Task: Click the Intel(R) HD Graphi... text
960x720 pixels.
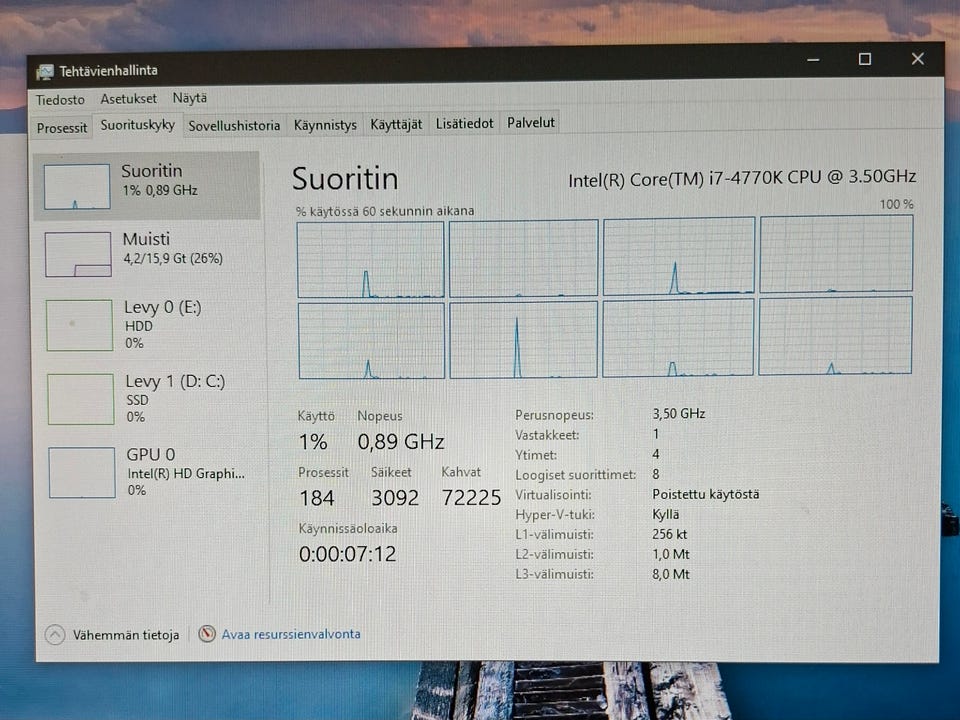Action: click(186, 474)
